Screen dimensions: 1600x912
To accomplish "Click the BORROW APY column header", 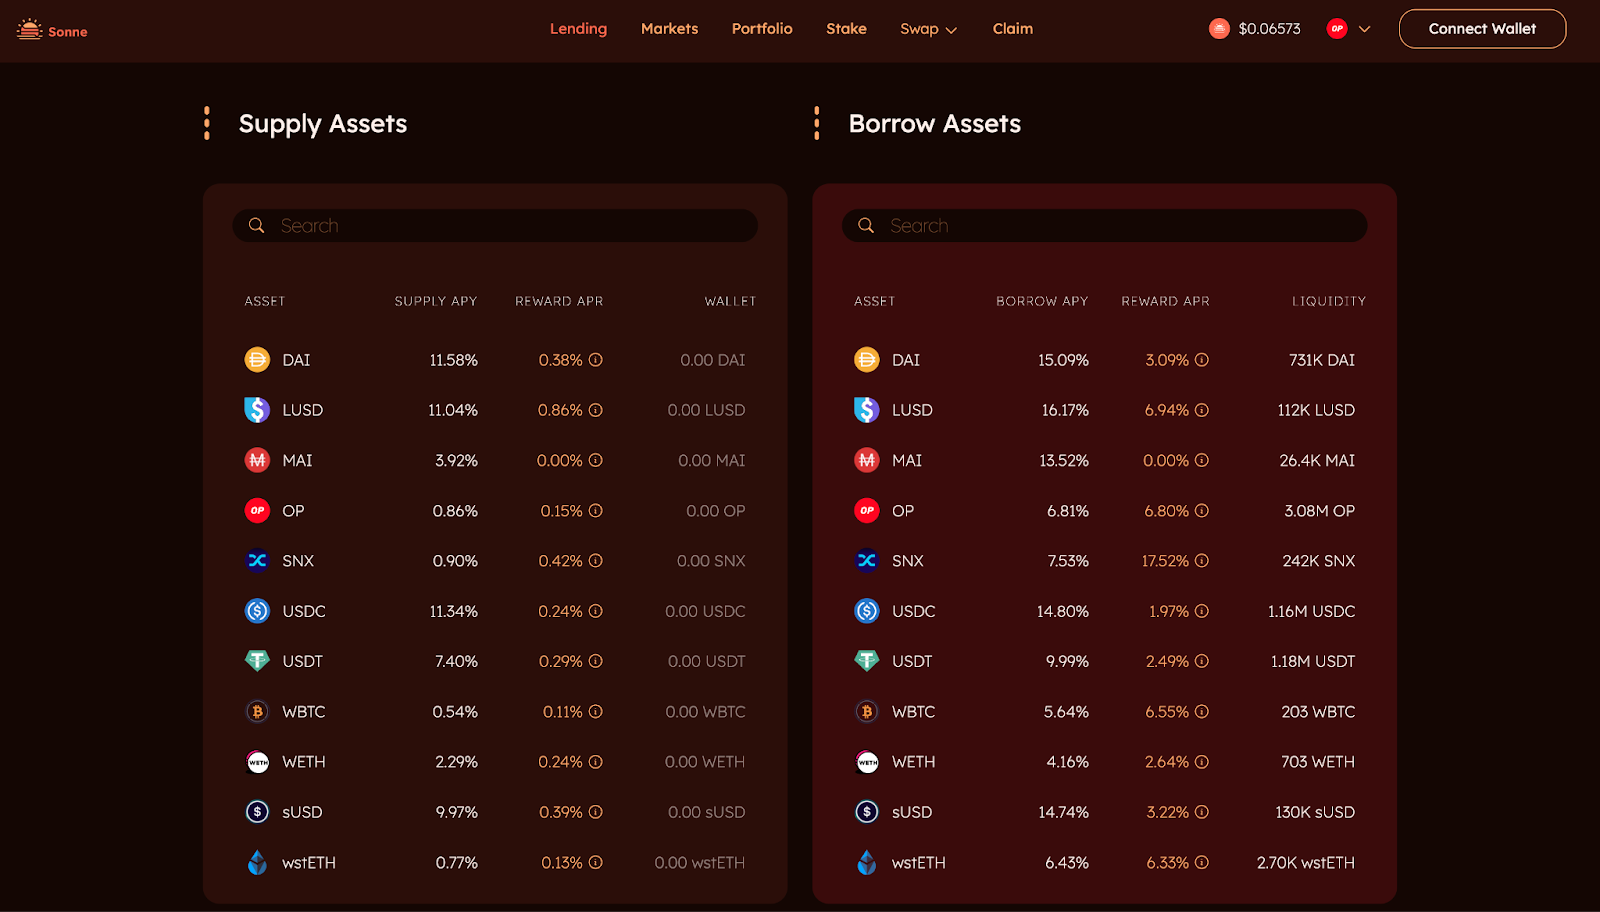I will click(x=1042, y=301).
